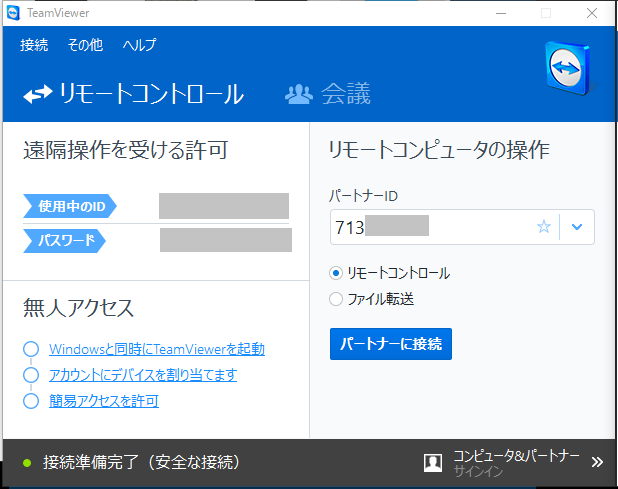The width and height of the screenshot is (618, 489).
Task: Click the masked パスワード value
Action: point(226,240)
